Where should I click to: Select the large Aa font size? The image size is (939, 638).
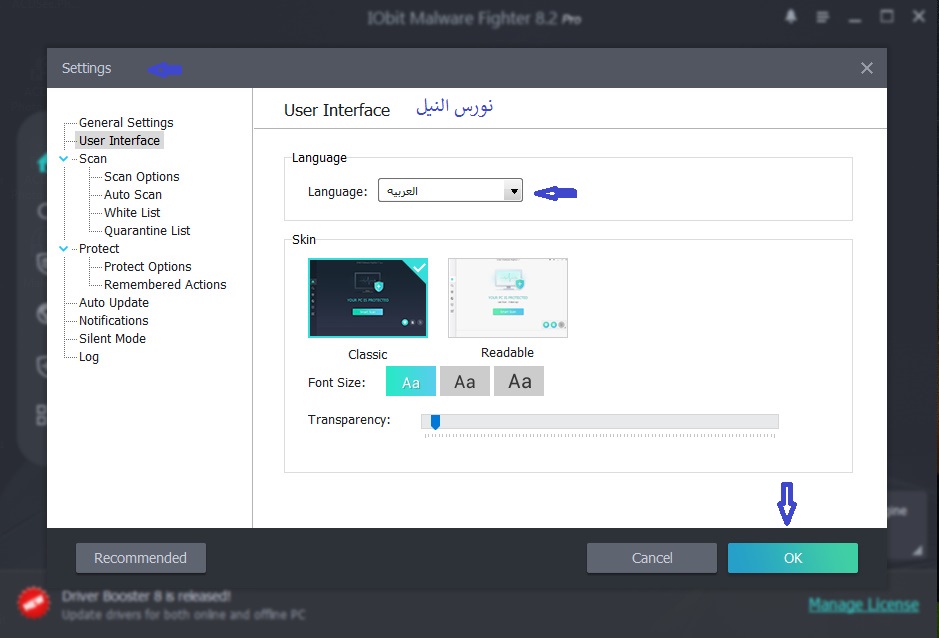(519, 381)
